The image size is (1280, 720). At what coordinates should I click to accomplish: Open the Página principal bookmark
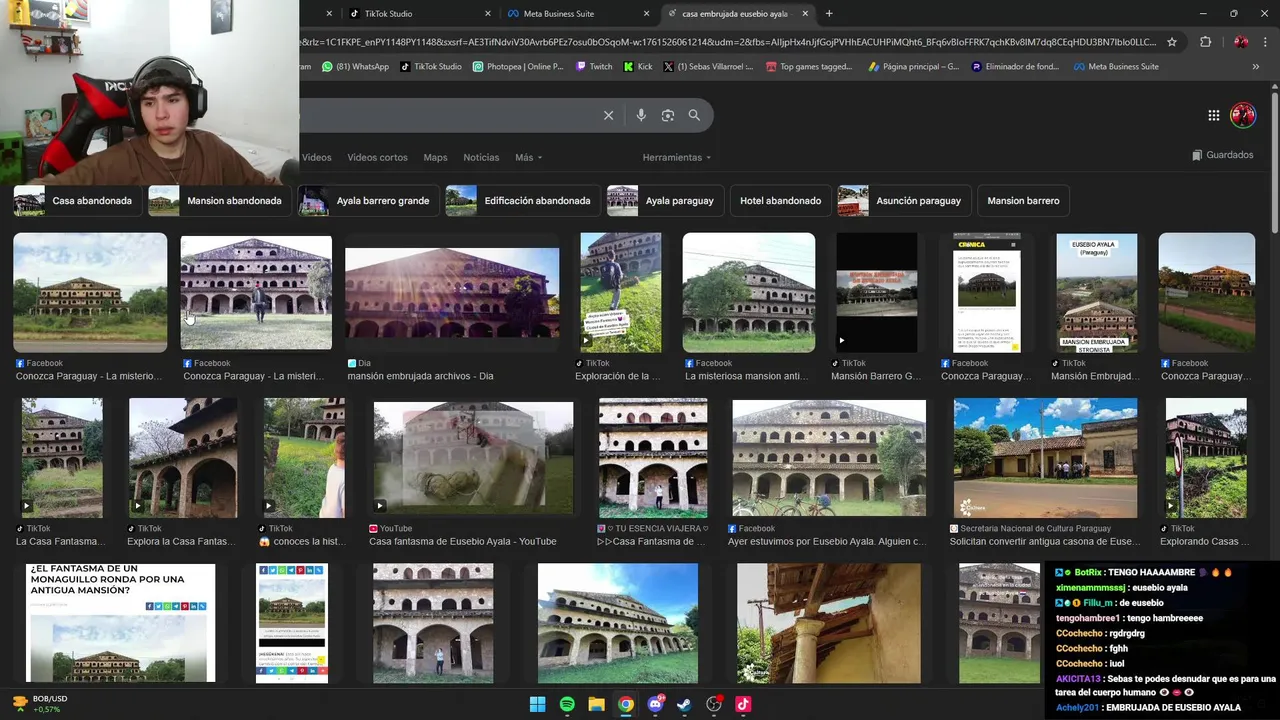[913, 67]
